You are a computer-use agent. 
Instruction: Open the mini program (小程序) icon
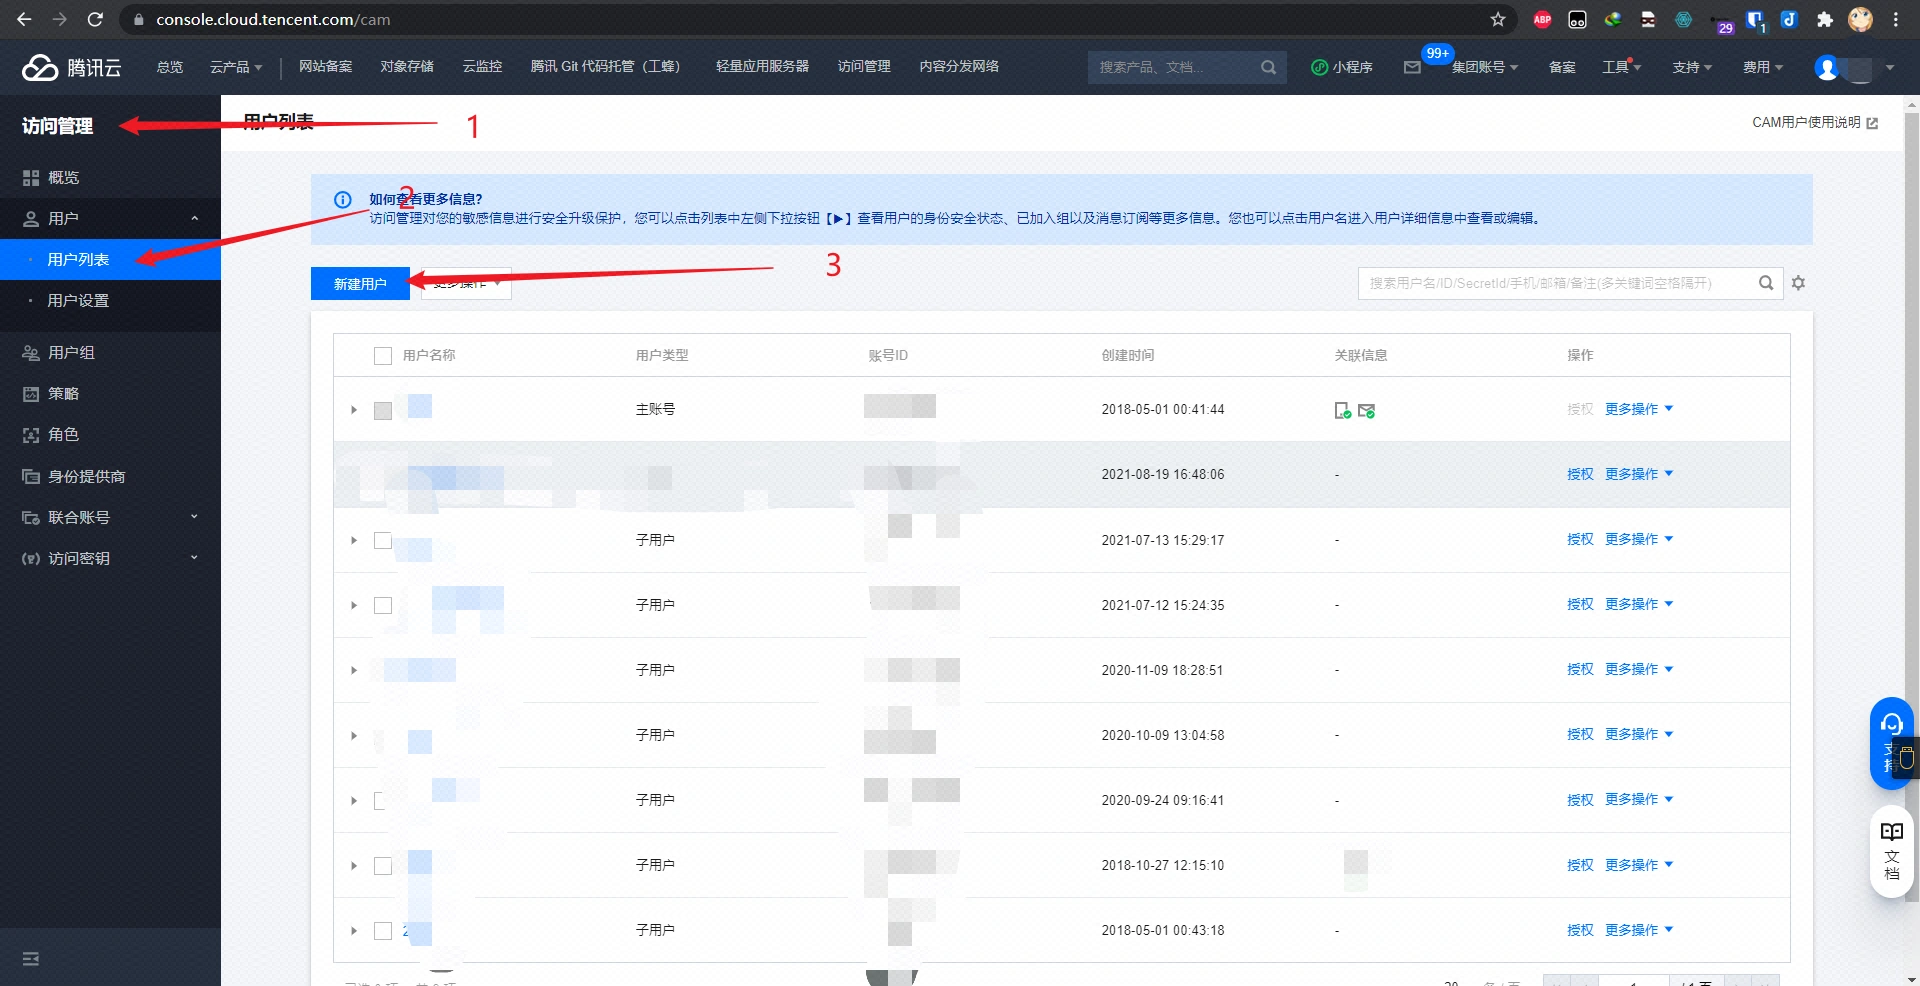1319,67
